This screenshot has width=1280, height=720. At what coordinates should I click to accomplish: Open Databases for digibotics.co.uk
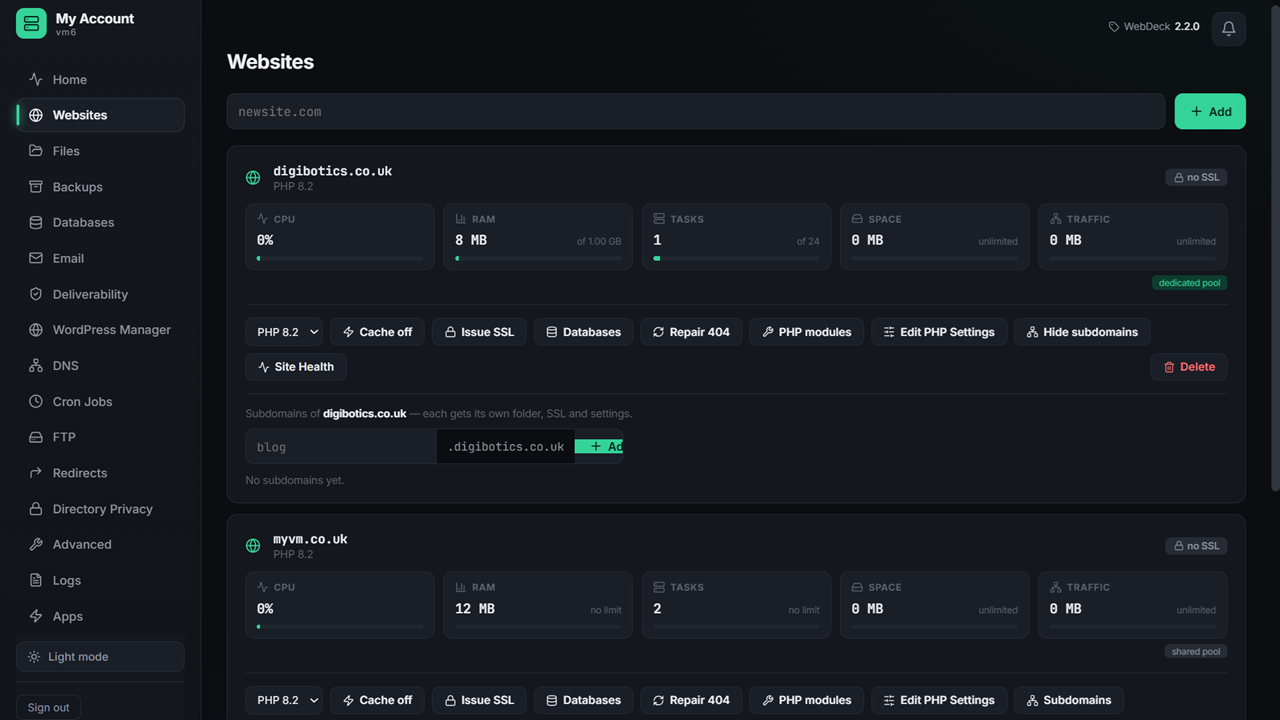[583, 332]
